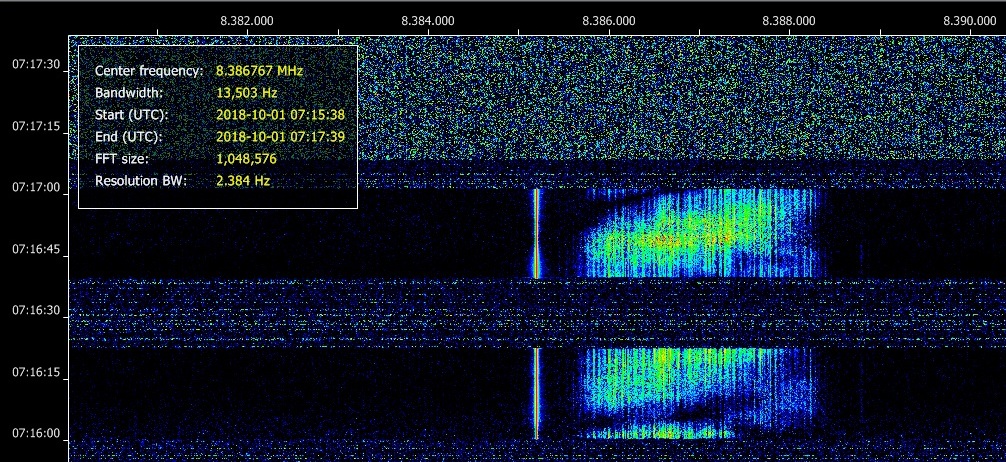Select the 2018-10-01 07:15:38 start time
The image size is (1006, 462).
(280, 115)
